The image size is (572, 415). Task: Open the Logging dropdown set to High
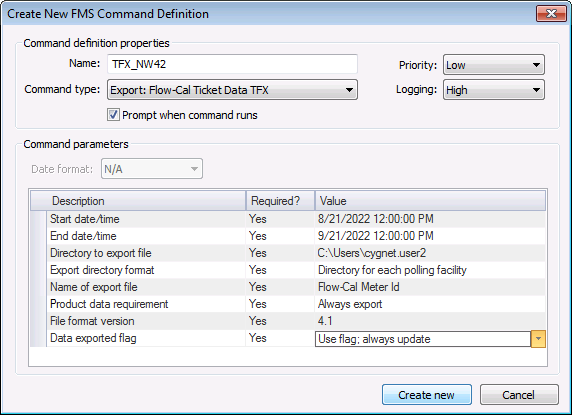tap(494, 90)
